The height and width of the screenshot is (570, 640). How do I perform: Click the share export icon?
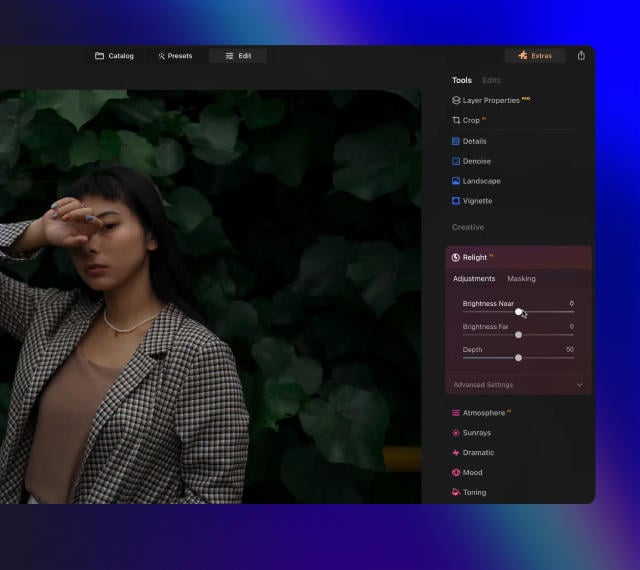[x=581, y=56]
